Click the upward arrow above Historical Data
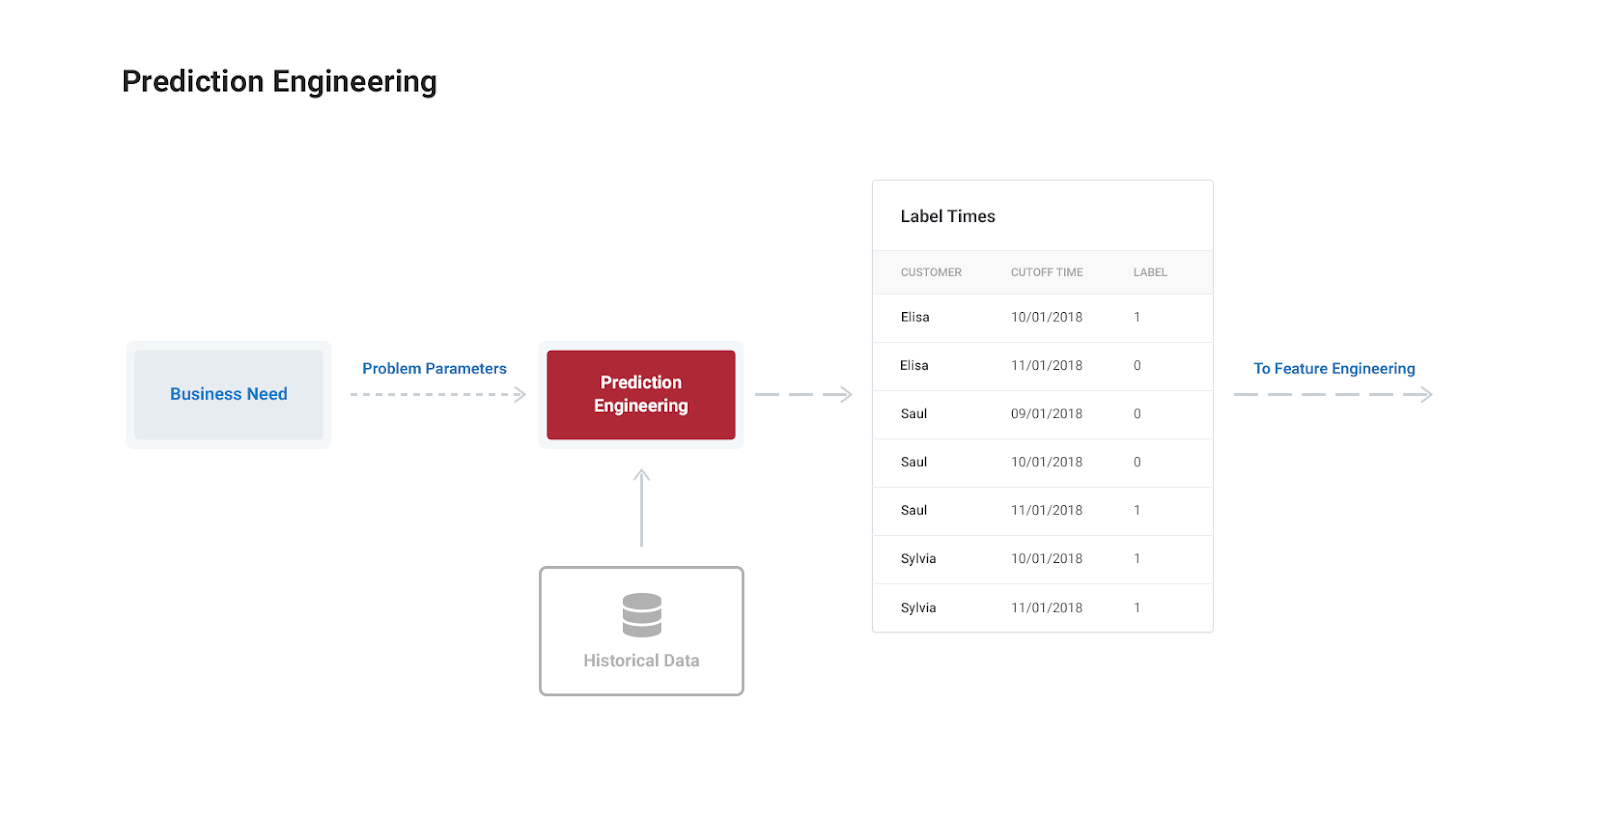 point(642,508)
